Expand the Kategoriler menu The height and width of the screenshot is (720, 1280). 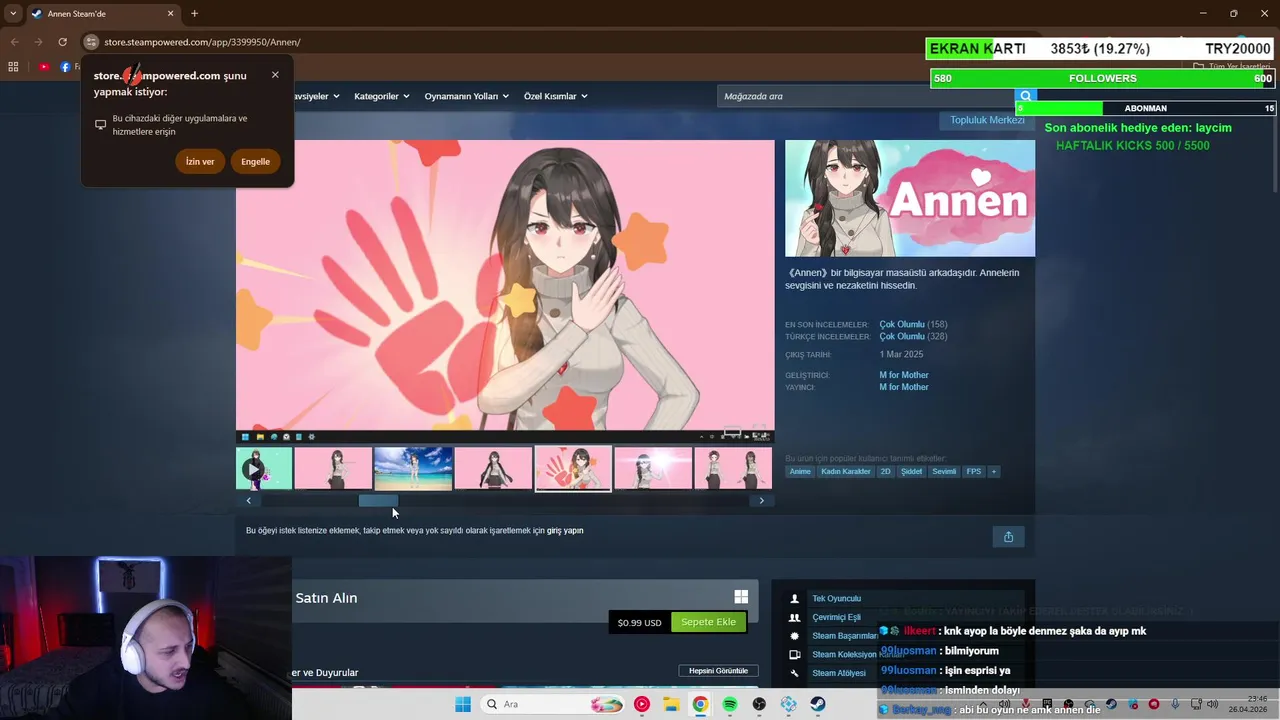click(x=382, y=96)
